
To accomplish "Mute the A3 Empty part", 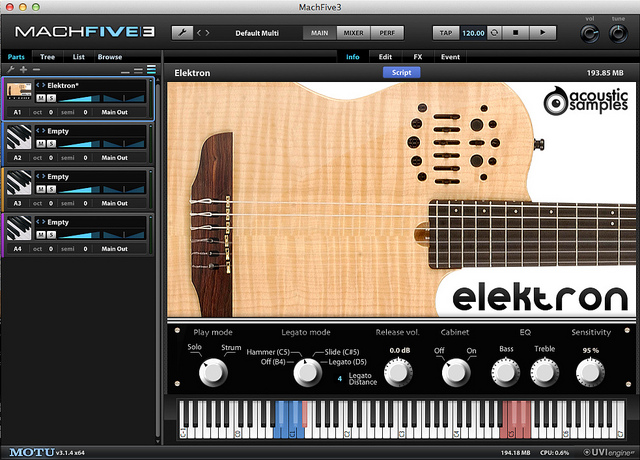I will tap(41, 189).
